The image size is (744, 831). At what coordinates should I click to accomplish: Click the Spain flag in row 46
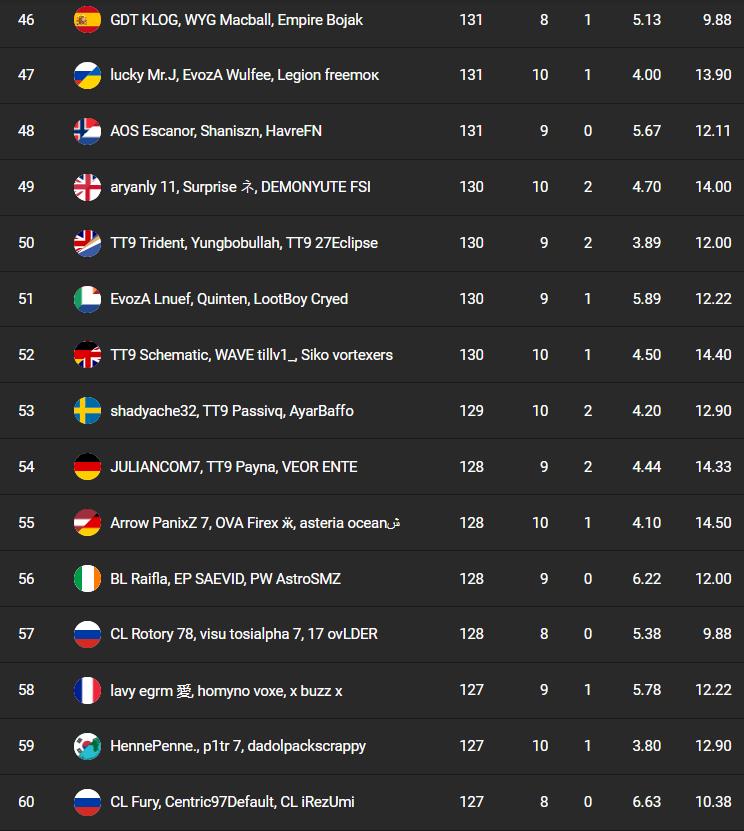click(88, 19)
